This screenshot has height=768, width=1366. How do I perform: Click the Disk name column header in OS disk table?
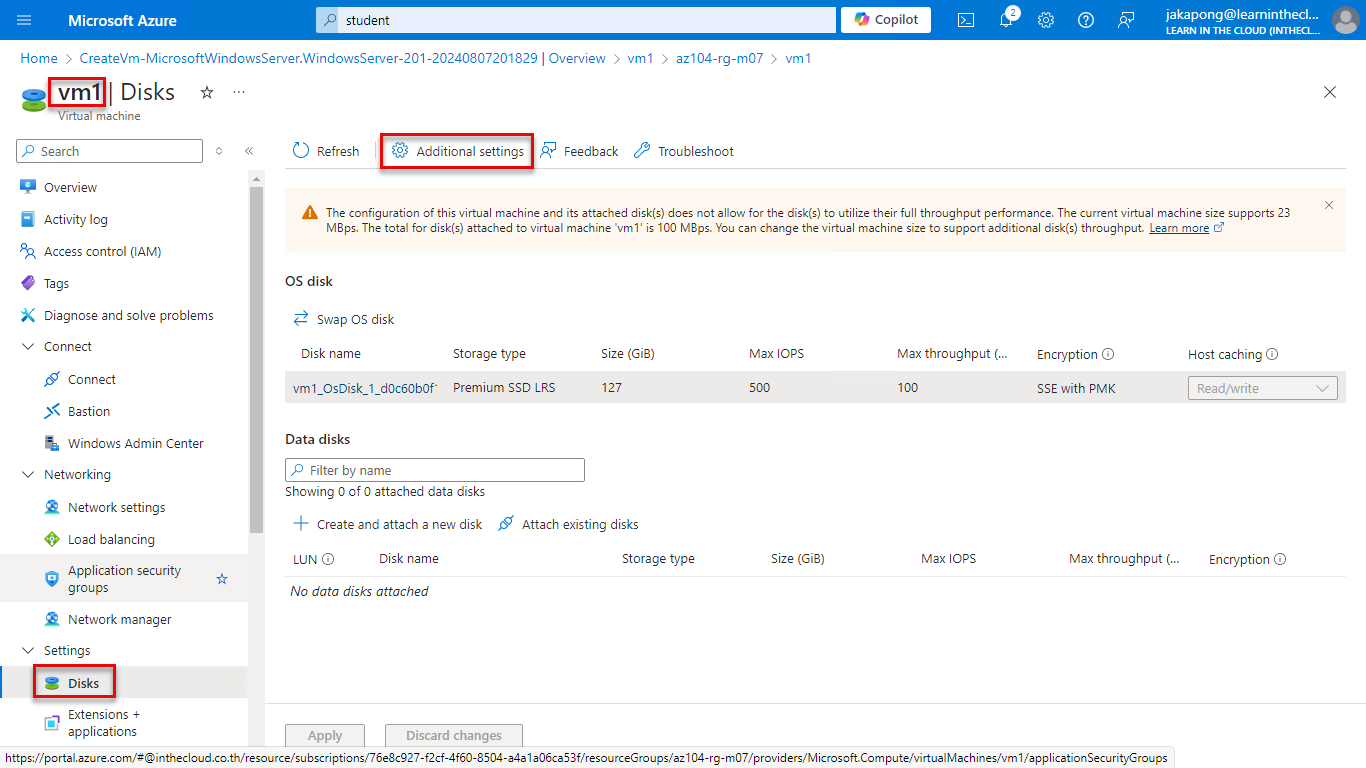331,354
